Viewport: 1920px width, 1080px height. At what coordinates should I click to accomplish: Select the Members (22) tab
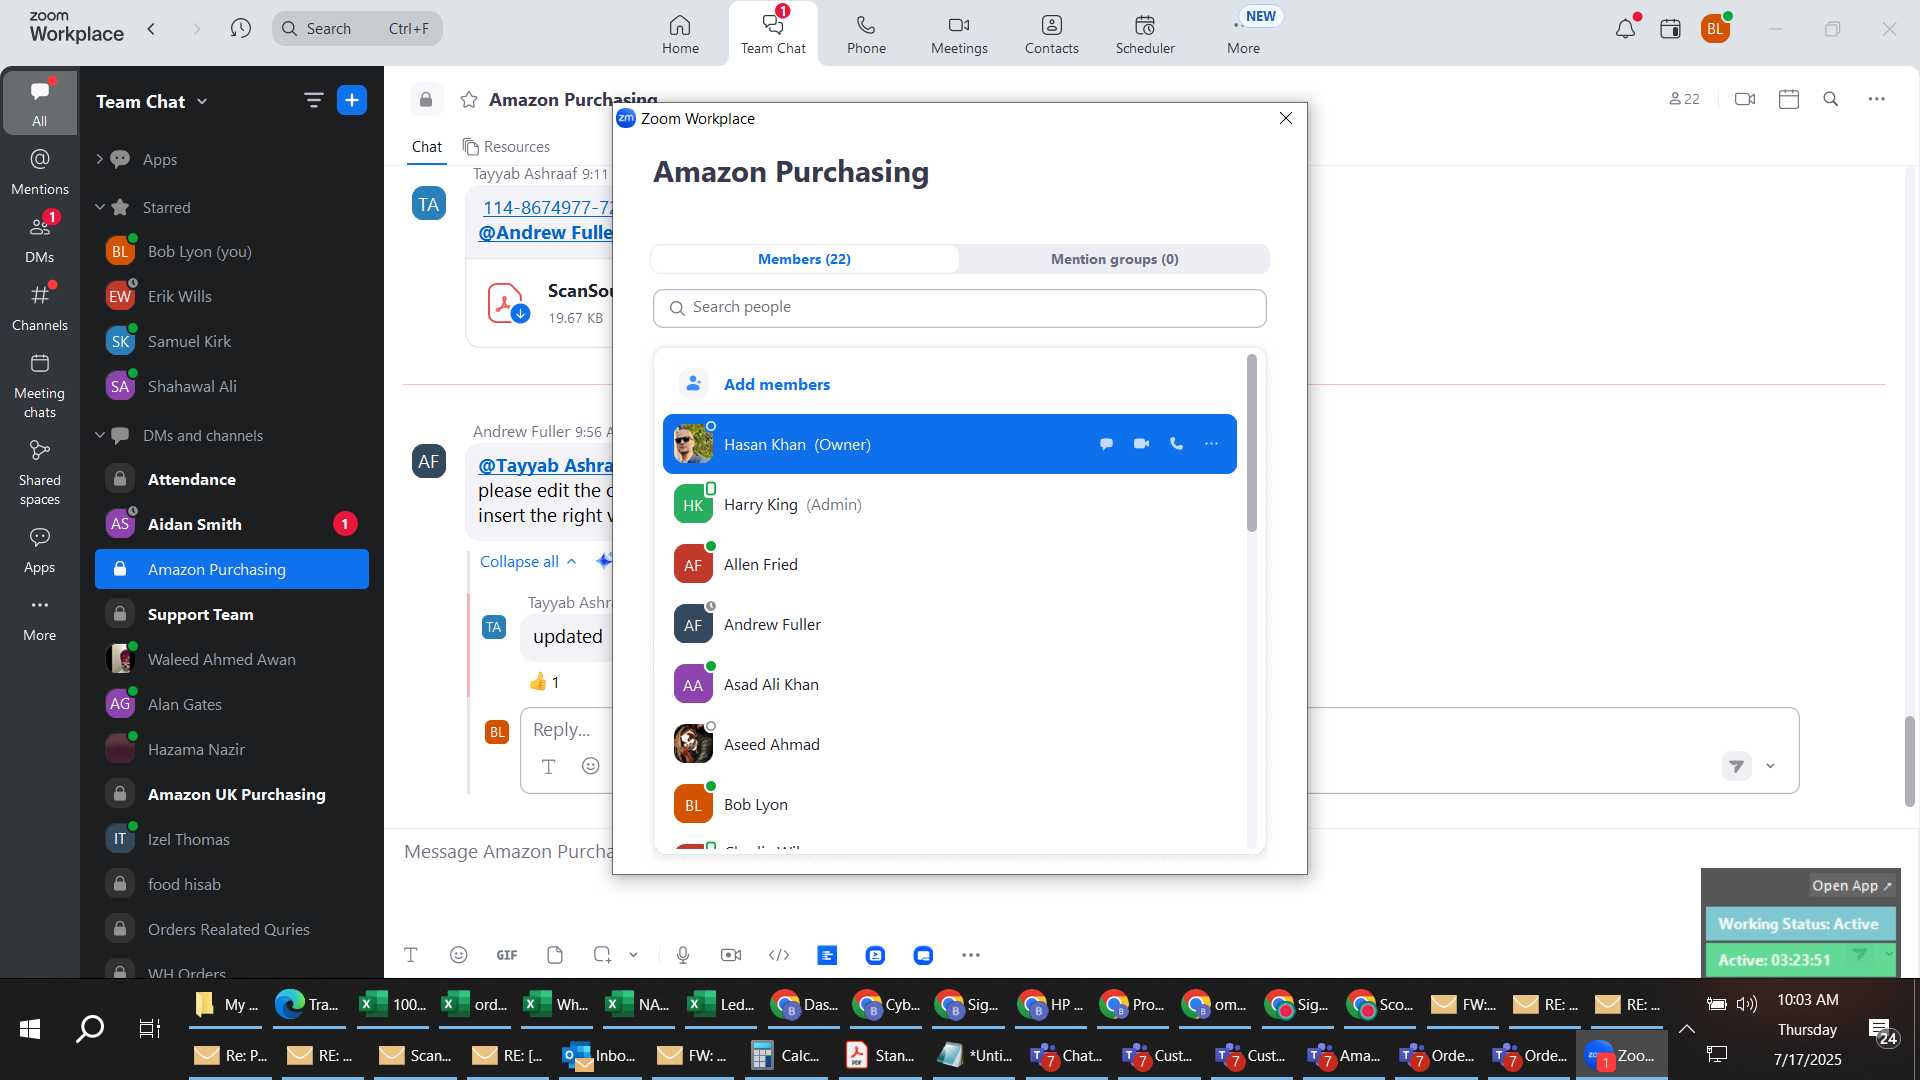click(804, 259)
